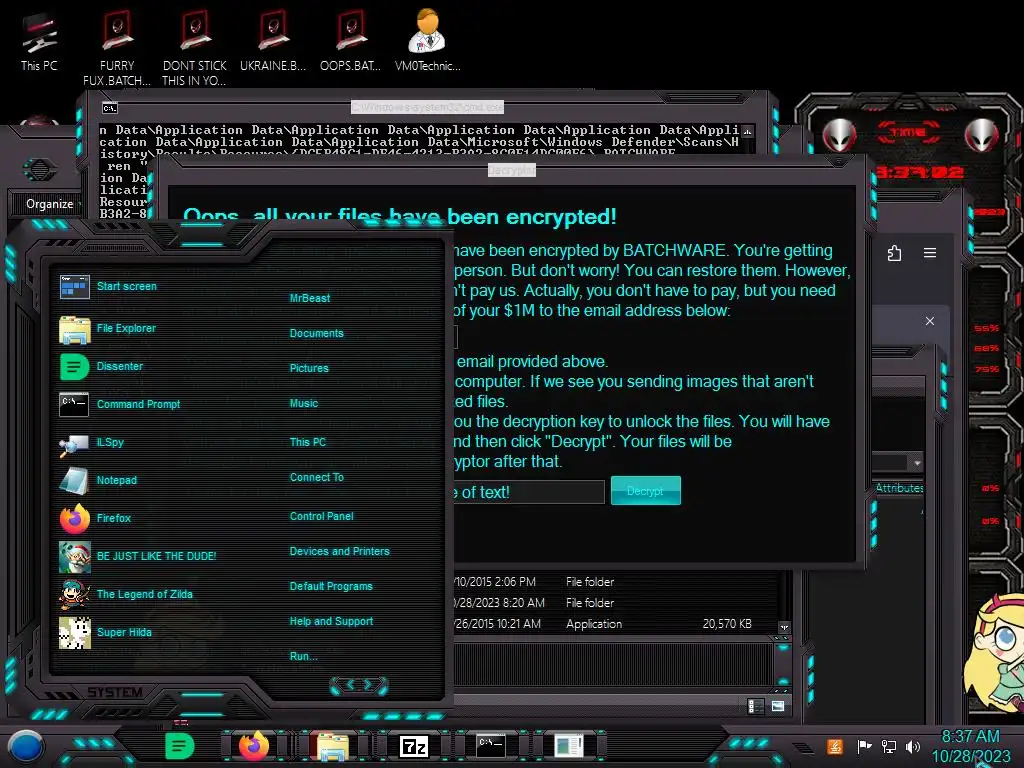Click the cmd.exe window title bar

coord(428,107)
